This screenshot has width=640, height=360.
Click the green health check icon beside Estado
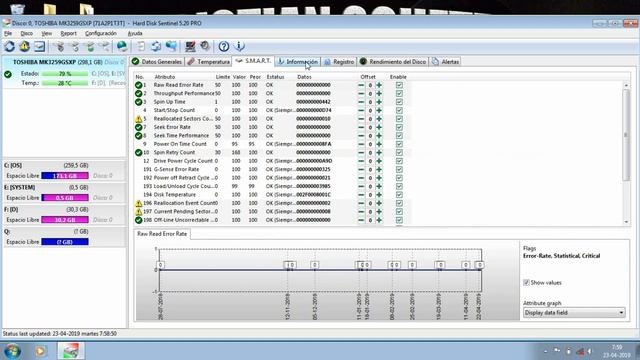(x=8, y=74)
